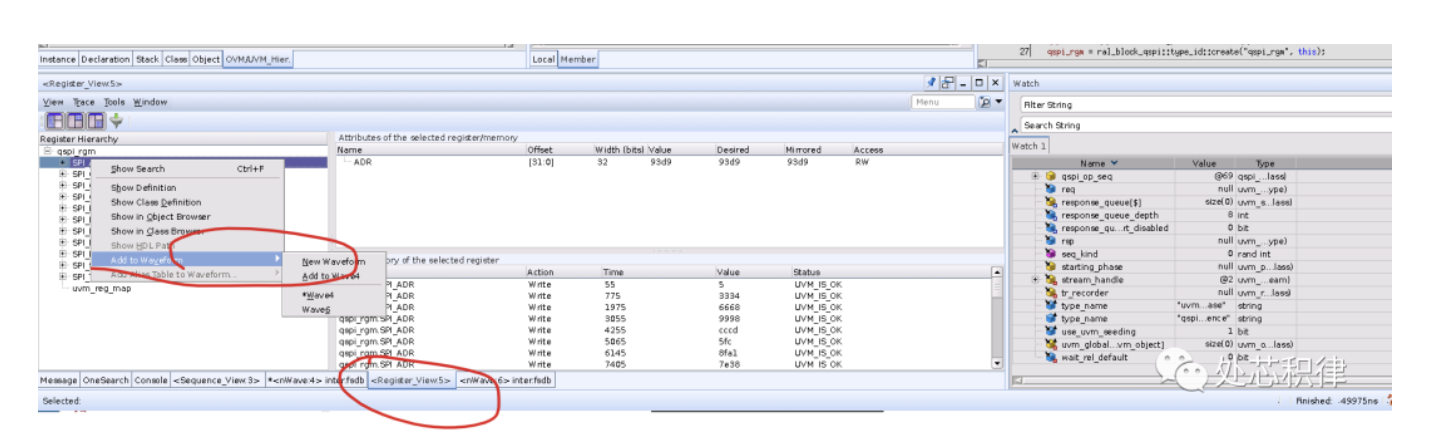The image size is (1434, 446).
Task: Select the uvm_reg_map tree item
Action: coord(102,288)
